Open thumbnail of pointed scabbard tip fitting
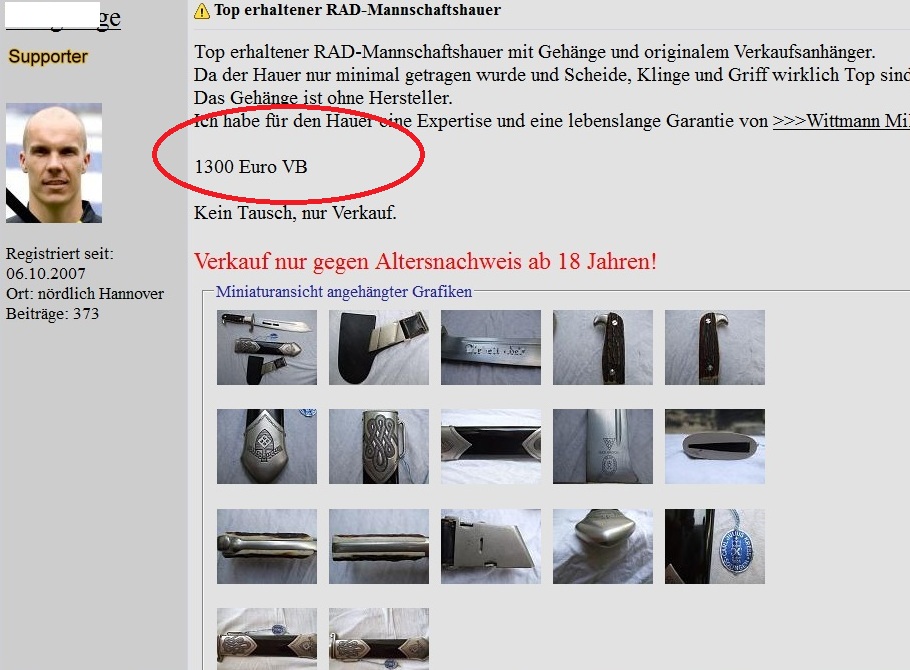The image size is (910, 670). tap(267, 446)
